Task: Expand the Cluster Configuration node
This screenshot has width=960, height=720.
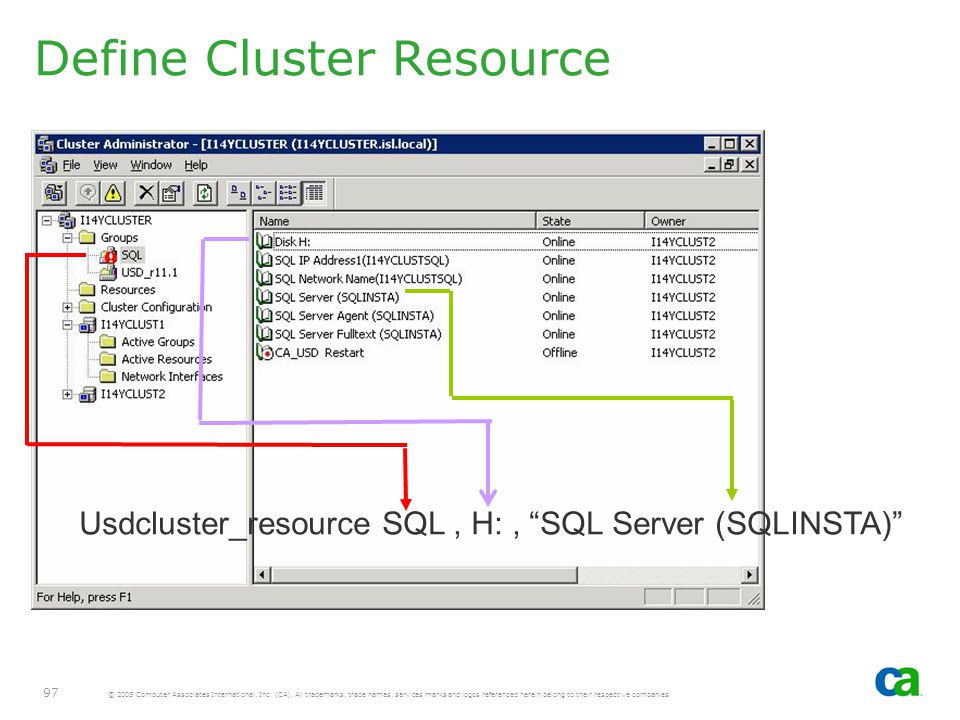Action: point(67,307)
